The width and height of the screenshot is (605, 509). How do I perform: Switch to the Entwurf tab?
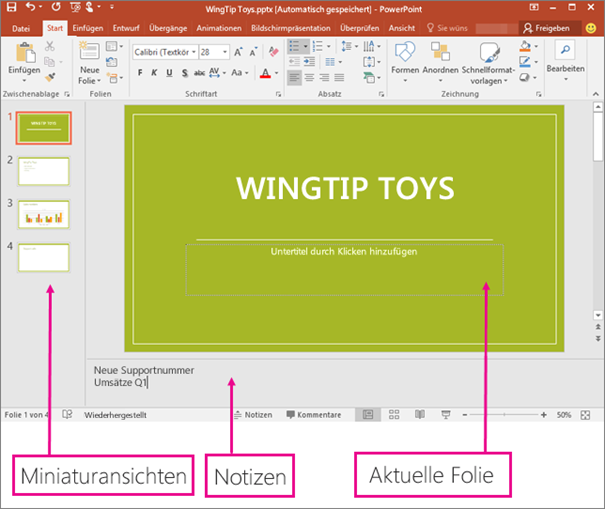tap(126, 29)
